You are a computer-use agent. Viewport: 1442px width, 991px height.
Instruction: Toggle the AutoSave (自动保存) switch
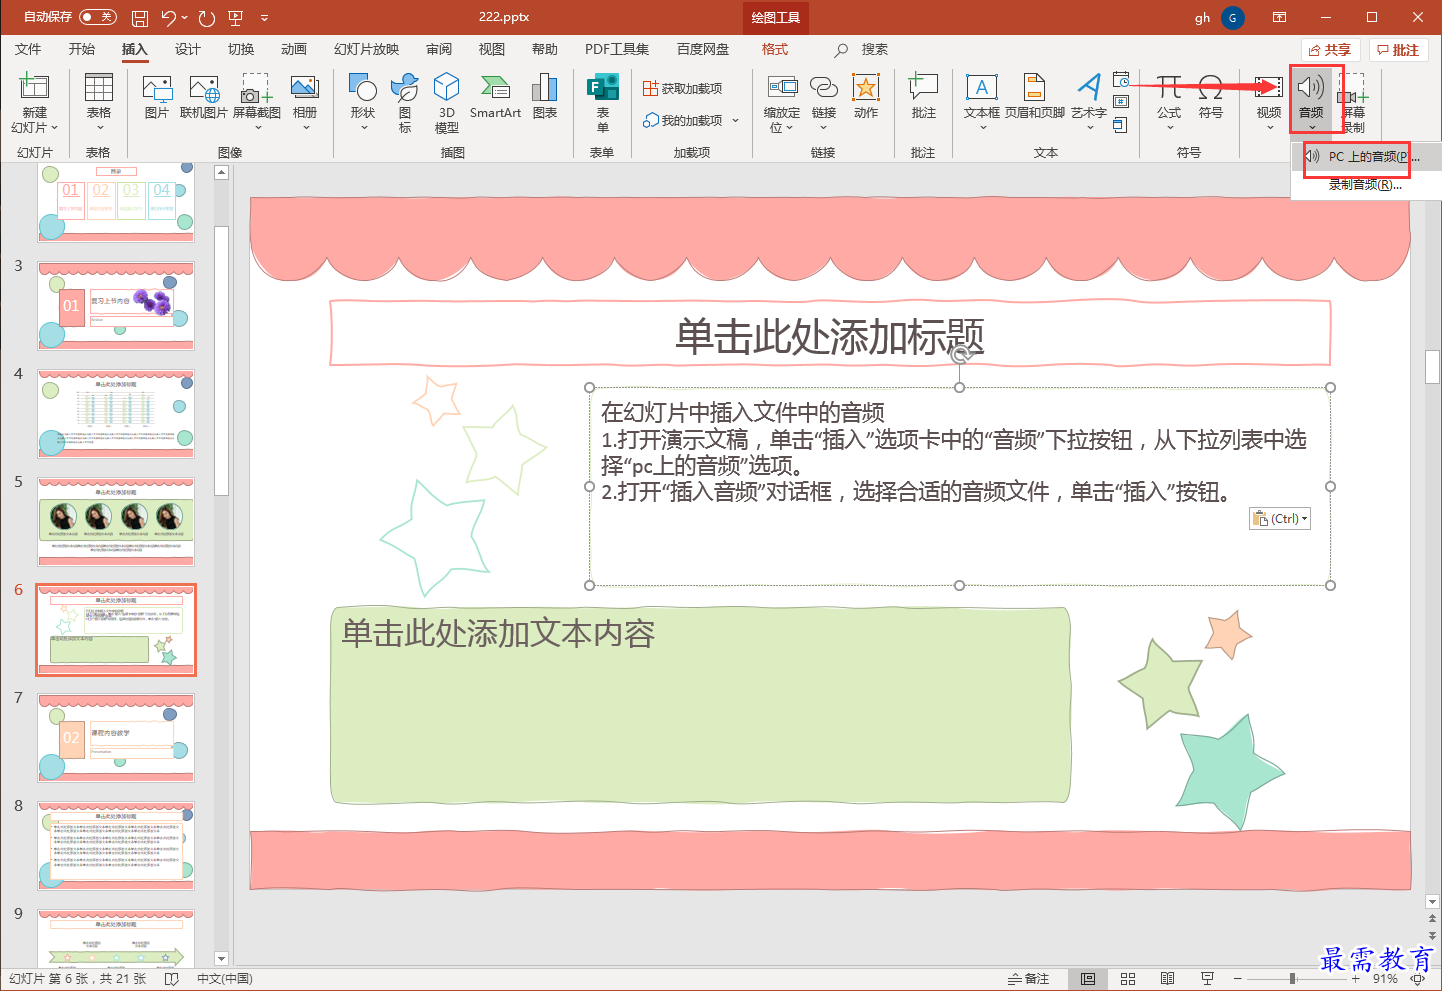(98, 17)
